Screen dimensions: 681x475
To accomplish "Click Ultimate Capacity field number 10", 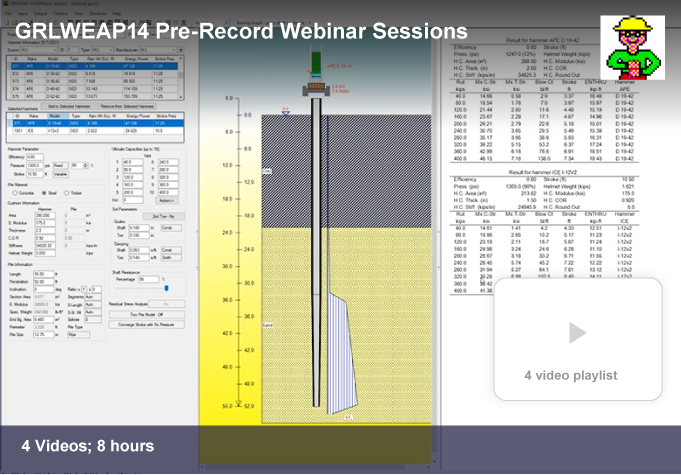I will click(x=168, y=192).
